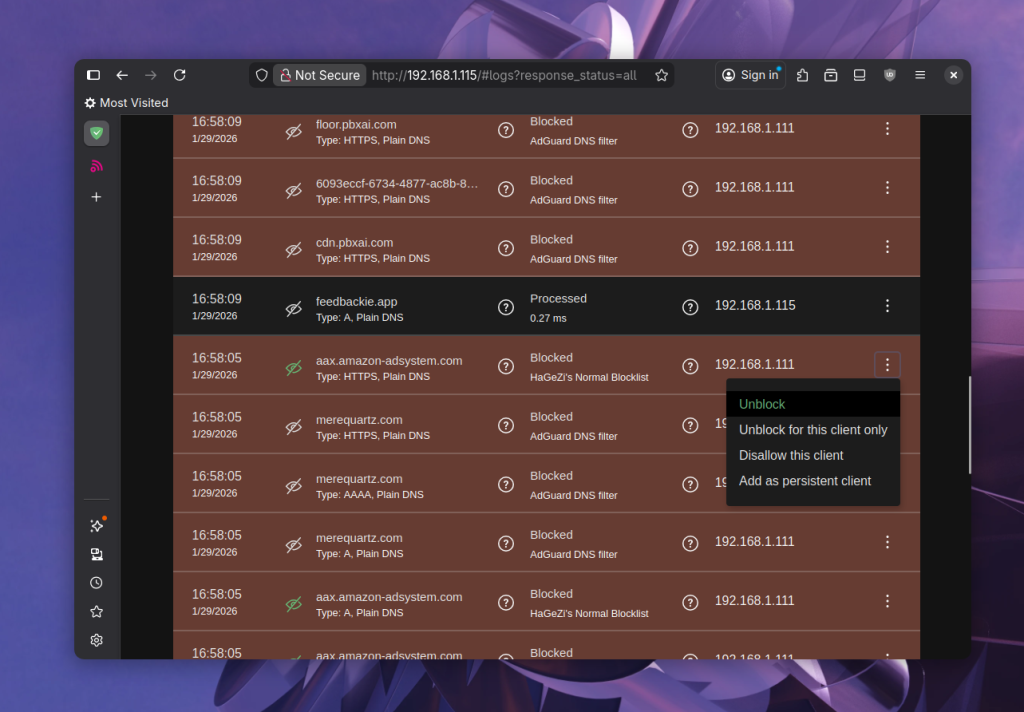Click the reload page button
The width and height of the screenshot is (1024, 712).
pyautogui.click(x=180, y=75)
